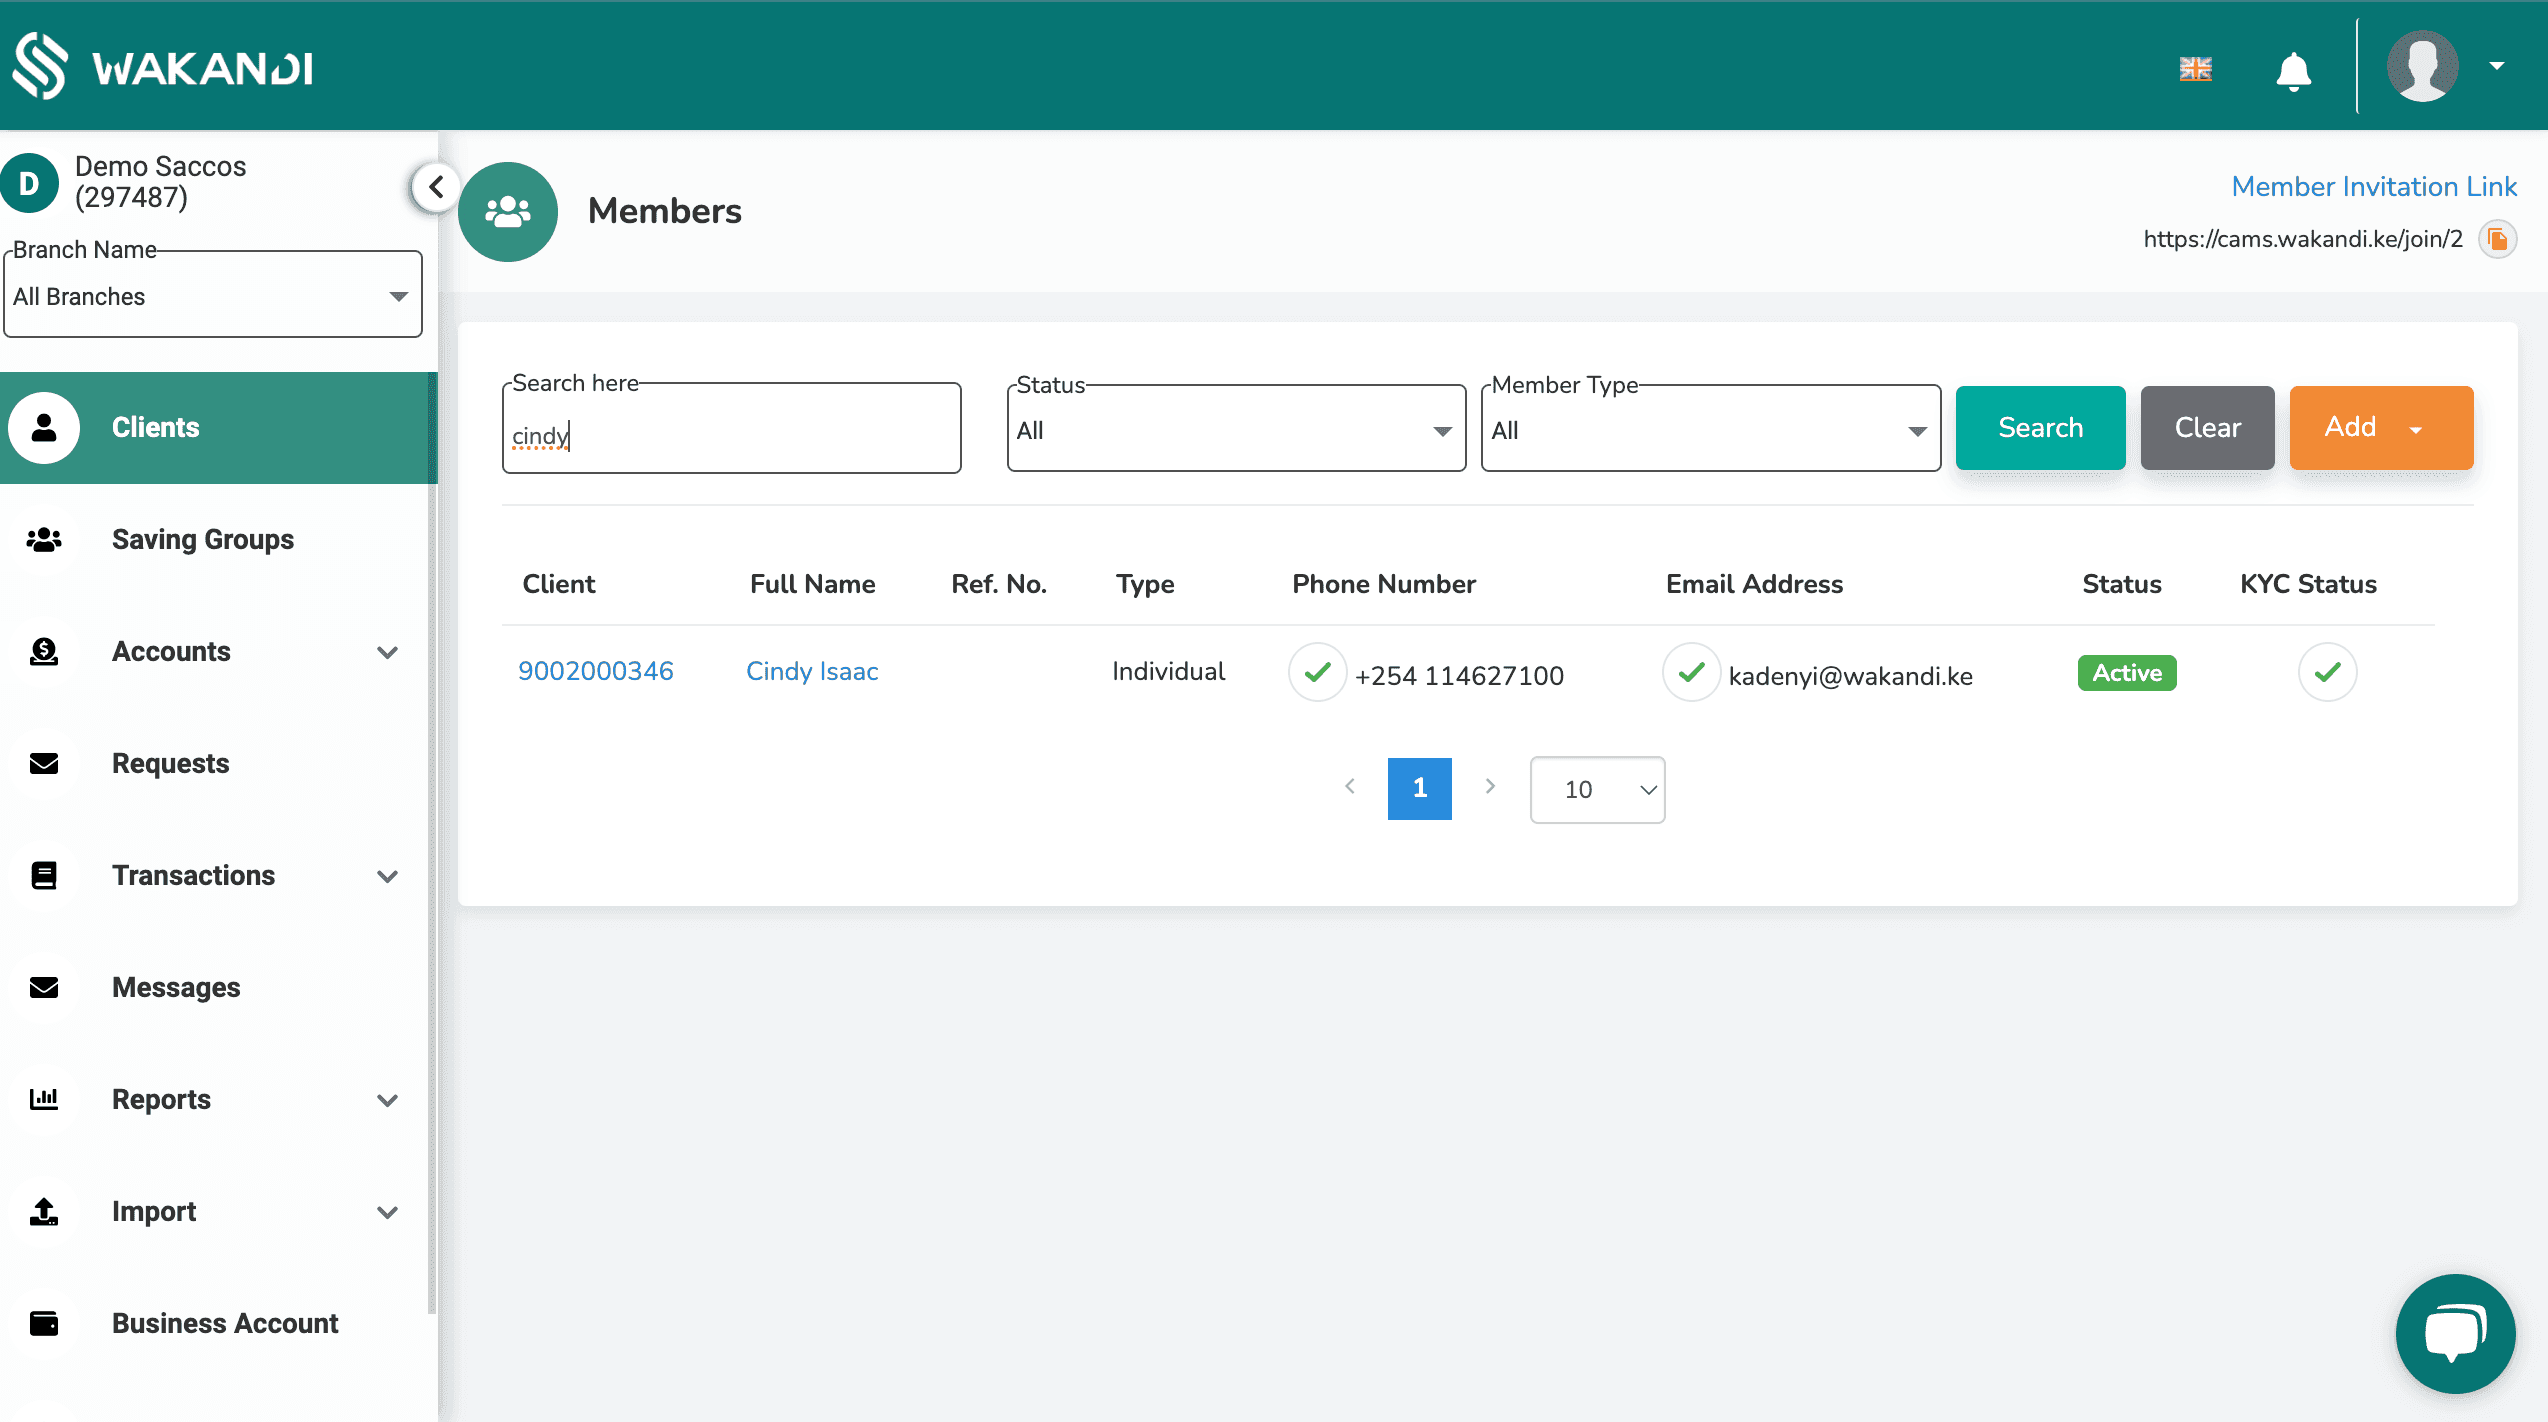Click the Wakandi logo
This screenshot has width=2548, height=1422.
(x=163, y=66)
